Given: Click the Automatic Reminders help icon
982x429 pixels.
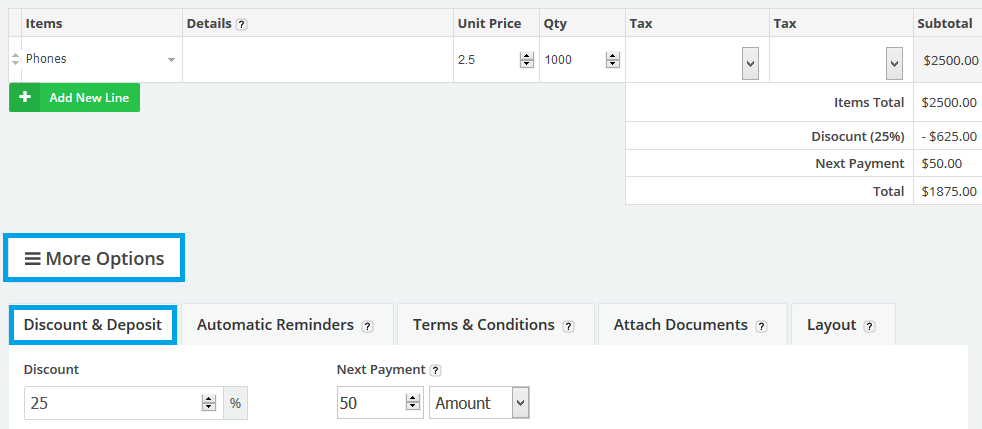Looking at the screenshot, I should [368, 326].
